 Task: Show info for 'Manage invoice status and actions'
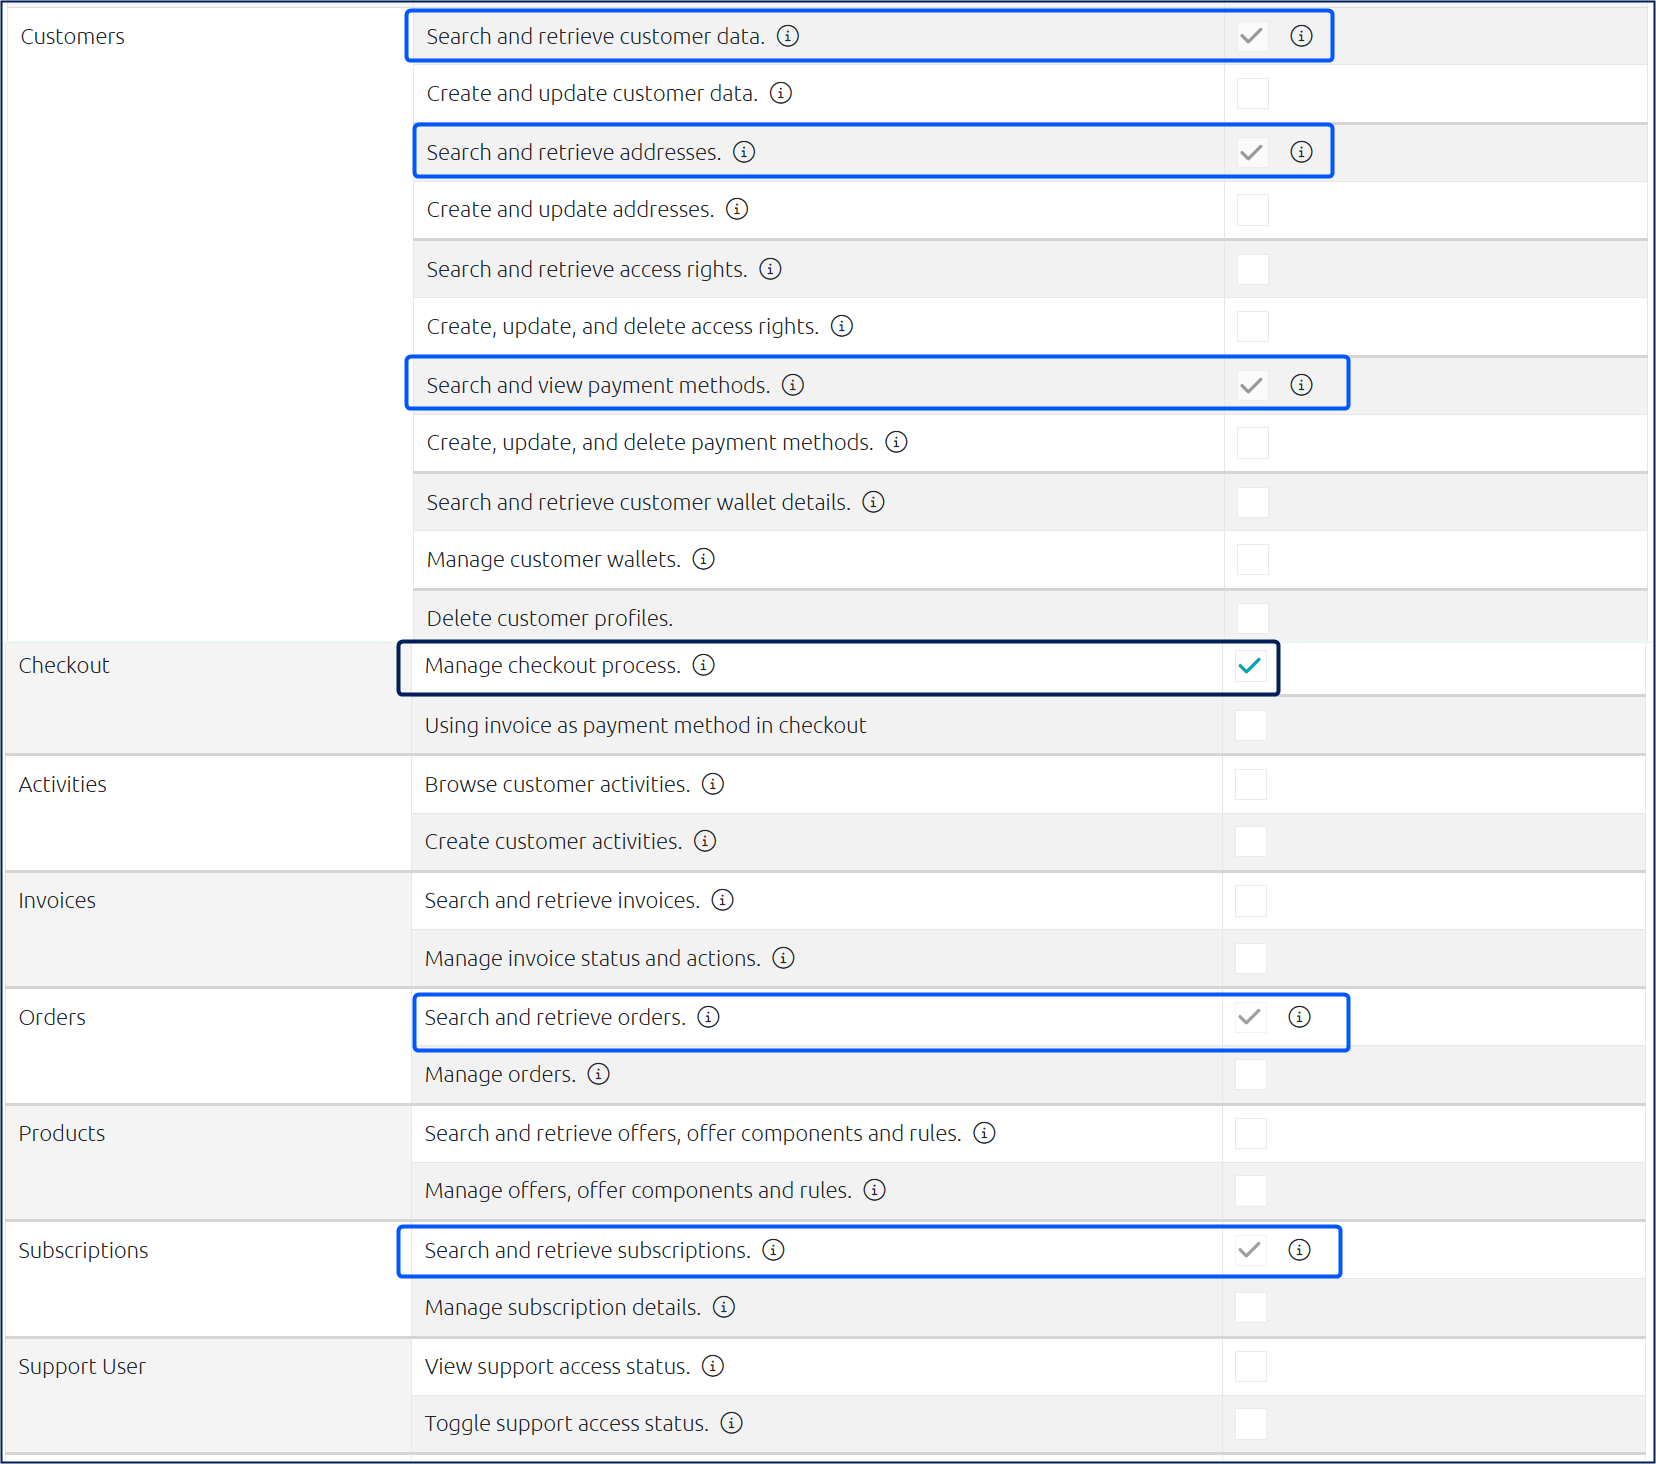[x=784, y=958]
